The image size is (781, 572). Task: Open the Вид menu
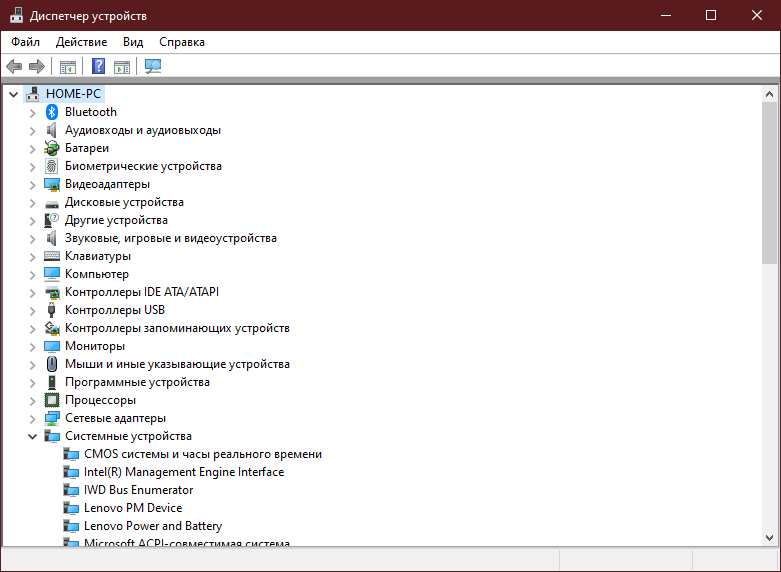[133, 42]
